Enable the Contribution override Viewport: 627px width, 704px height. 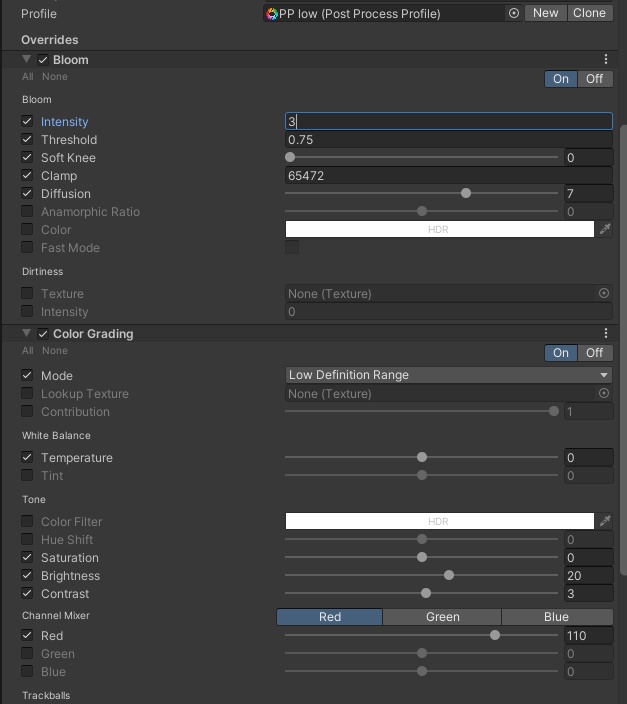pos(27,411)
